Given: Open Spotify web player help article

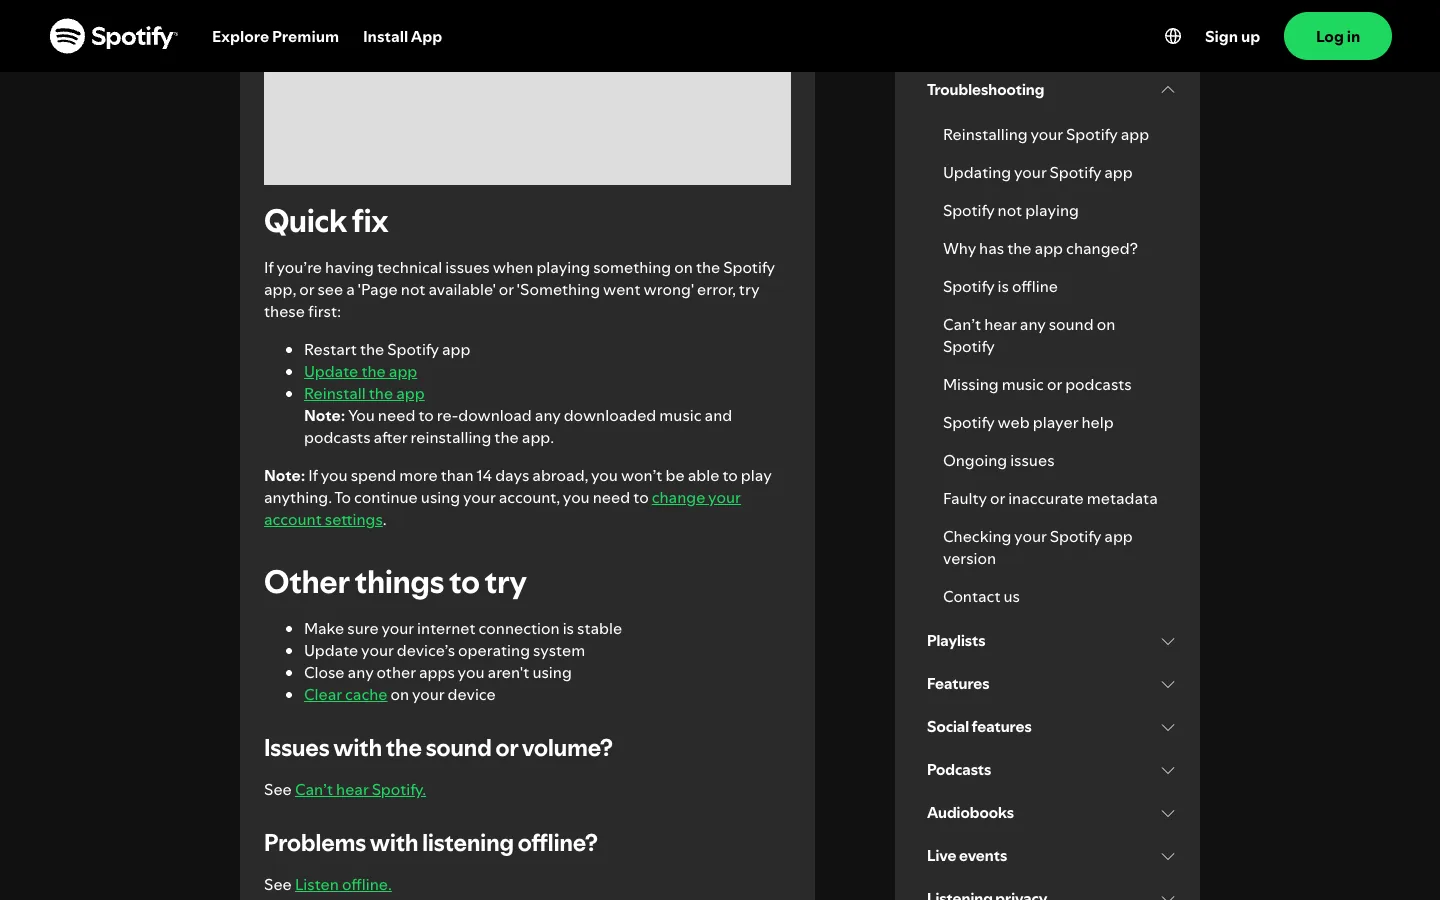Looking at the screenshot, I should pyautogui.click(x=1028, y=423).
